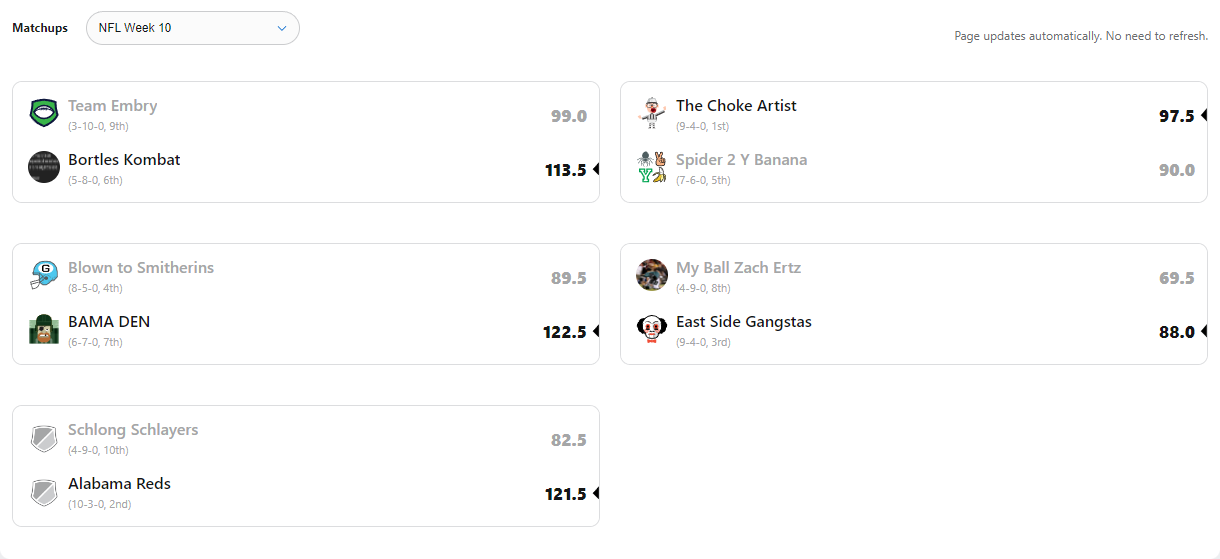Click Bortles Kombat's dark round avatar
Image resolution: width=1220 pixels, height=559 pixels.
(x=44, y=167)
